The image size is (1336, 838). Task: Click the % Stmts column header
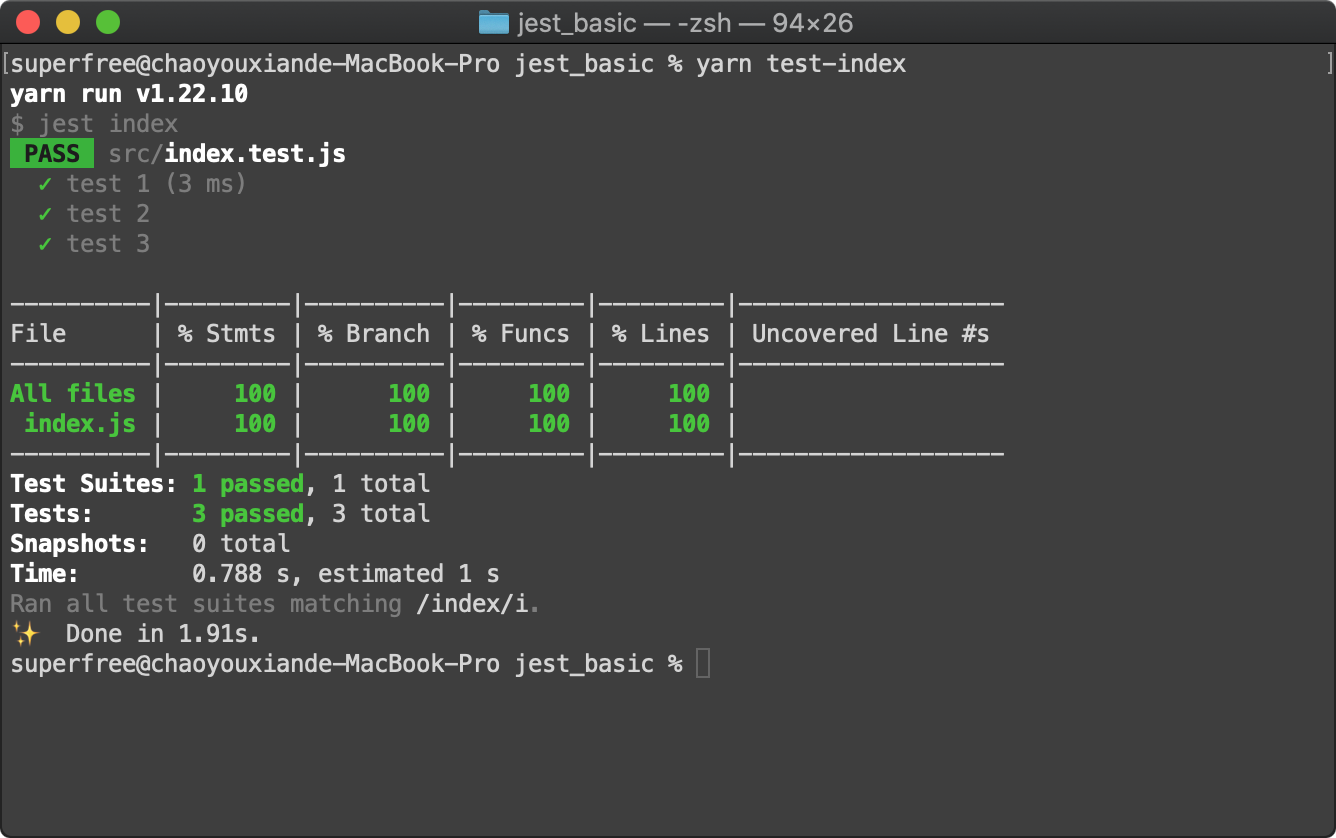click(x=226, y=334)
